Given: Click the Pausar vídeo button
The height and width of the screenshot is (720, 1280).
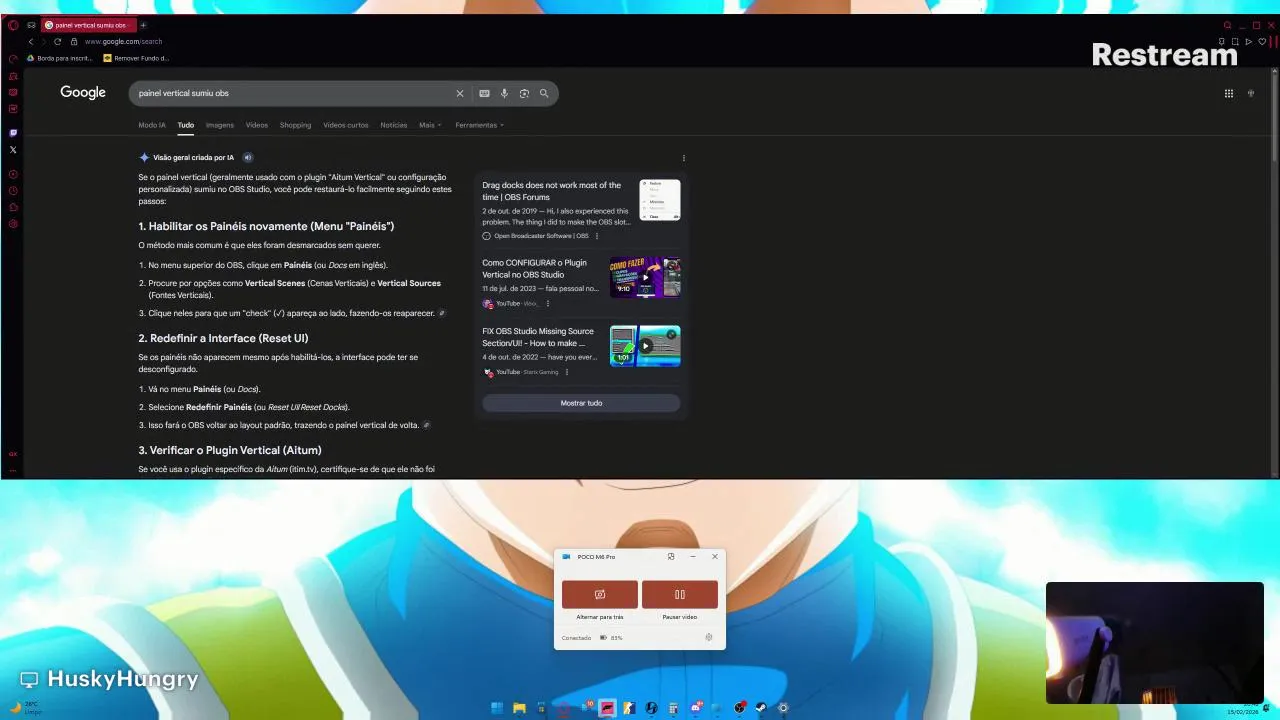Looking at the screenshot, I should tap(680, 594).
